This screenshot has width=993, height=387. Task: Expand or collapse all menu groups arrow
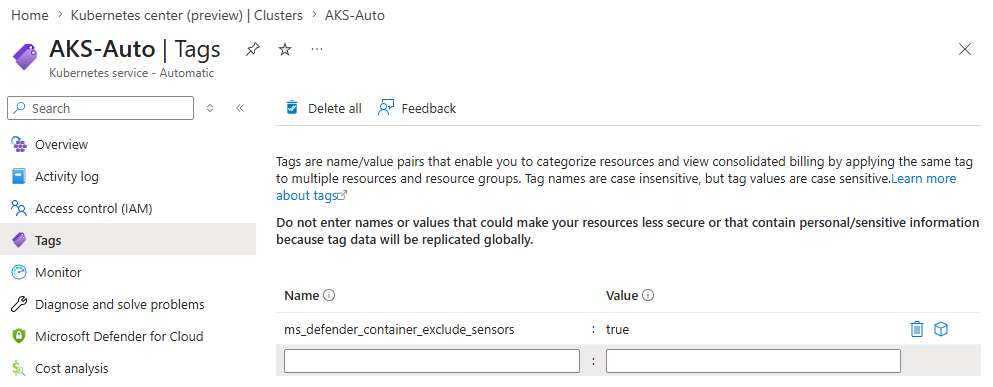point(210,108)
